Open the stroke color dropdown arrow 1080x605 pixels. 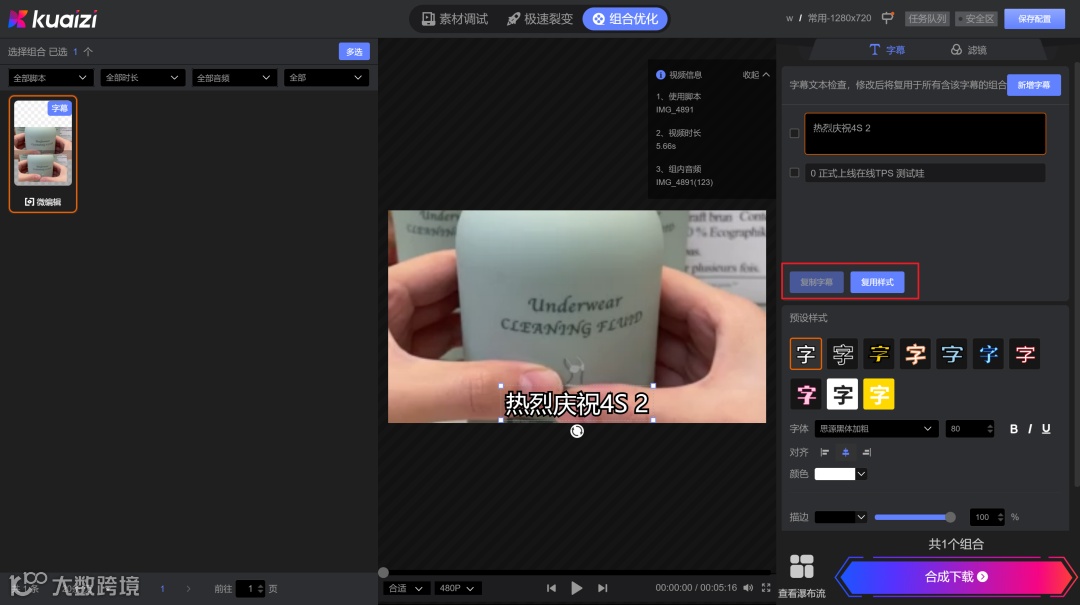(861, 517)
